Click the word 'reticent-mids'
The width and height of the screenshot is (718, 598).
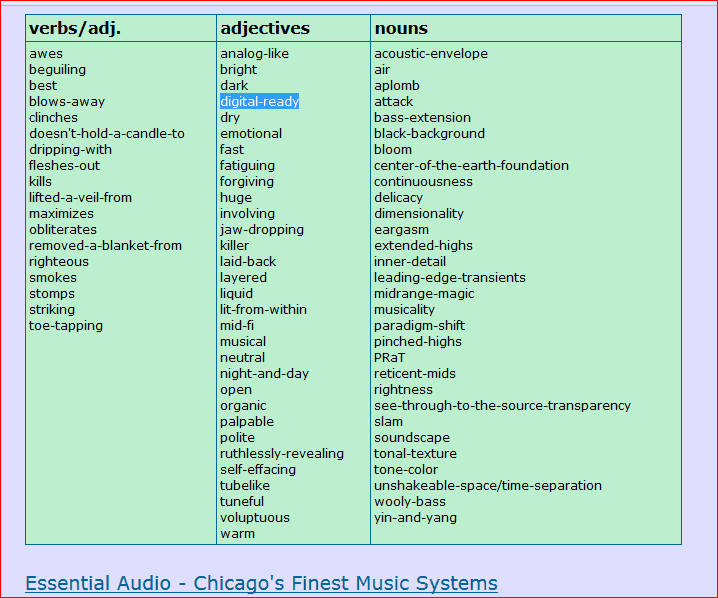415,374
